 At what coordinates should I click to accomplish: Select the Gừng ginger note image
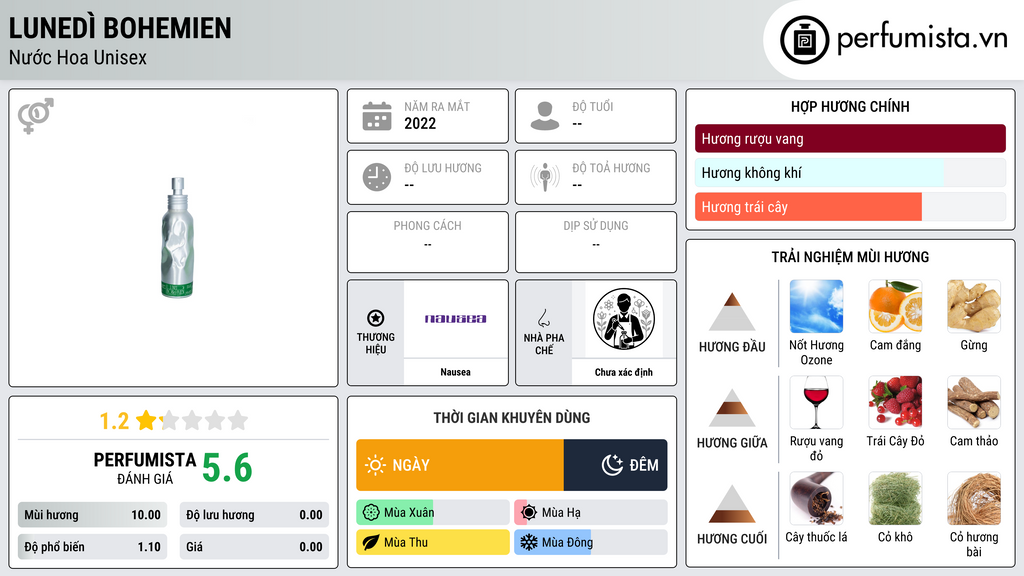coord(974,306)
